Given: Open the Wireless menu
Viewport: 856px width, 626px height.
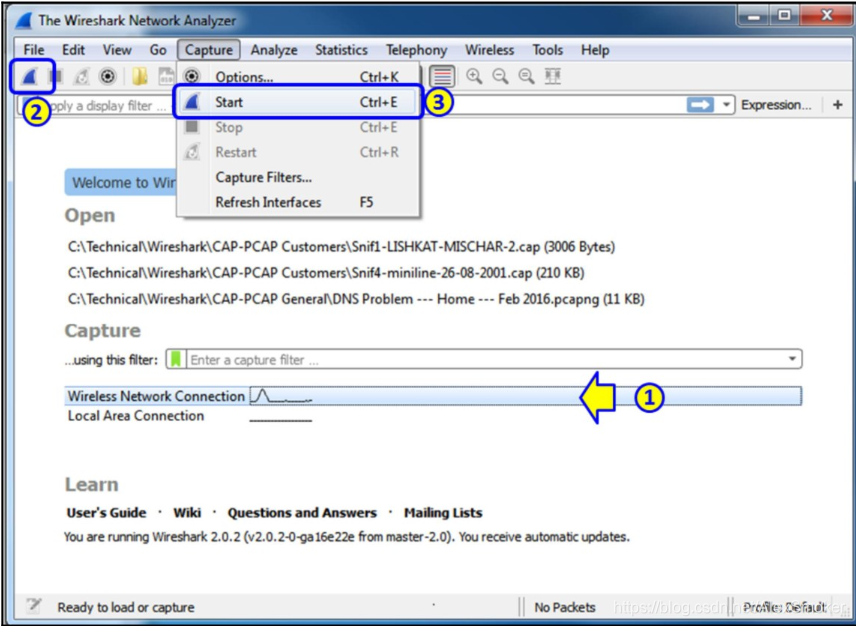Looking at the screenshot, I should coord(490,50).
